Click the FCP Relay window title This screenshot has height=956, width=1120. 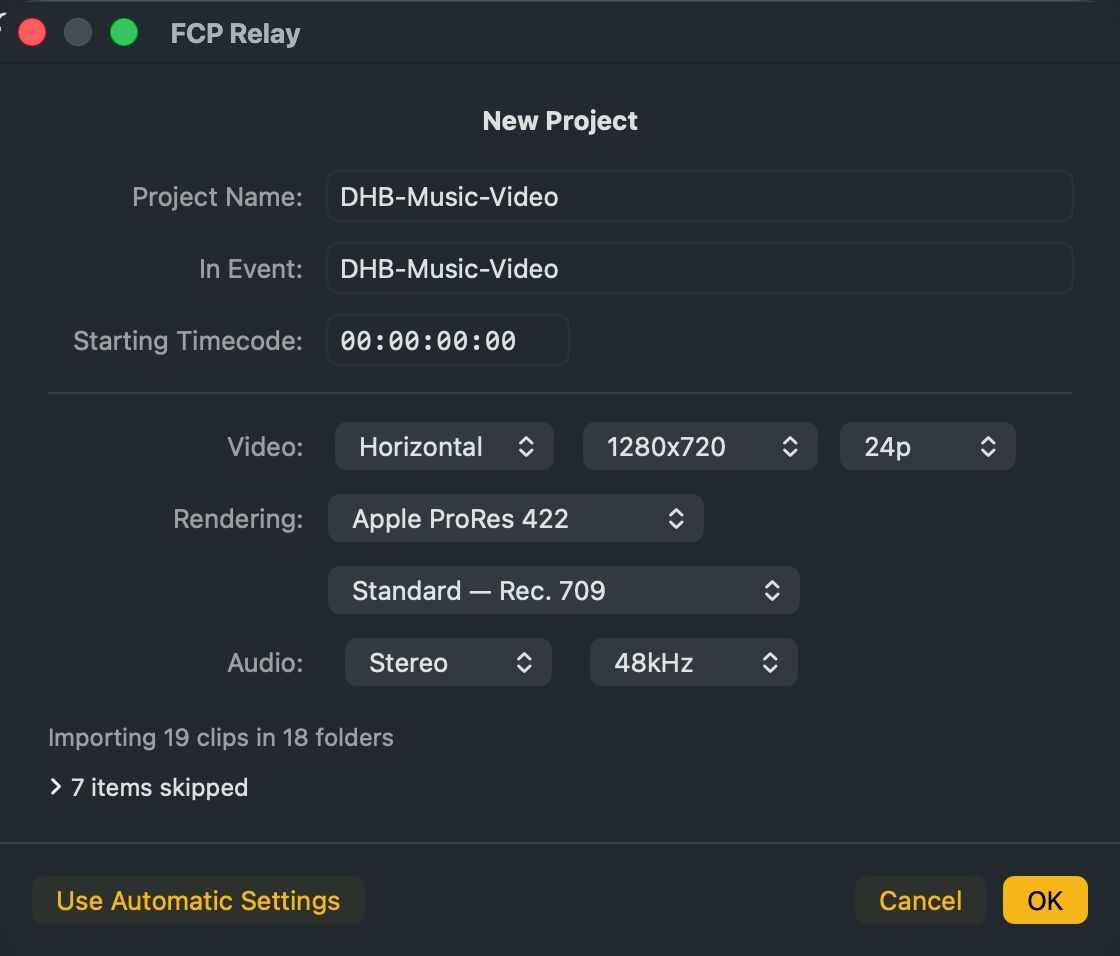coord(235,34)
